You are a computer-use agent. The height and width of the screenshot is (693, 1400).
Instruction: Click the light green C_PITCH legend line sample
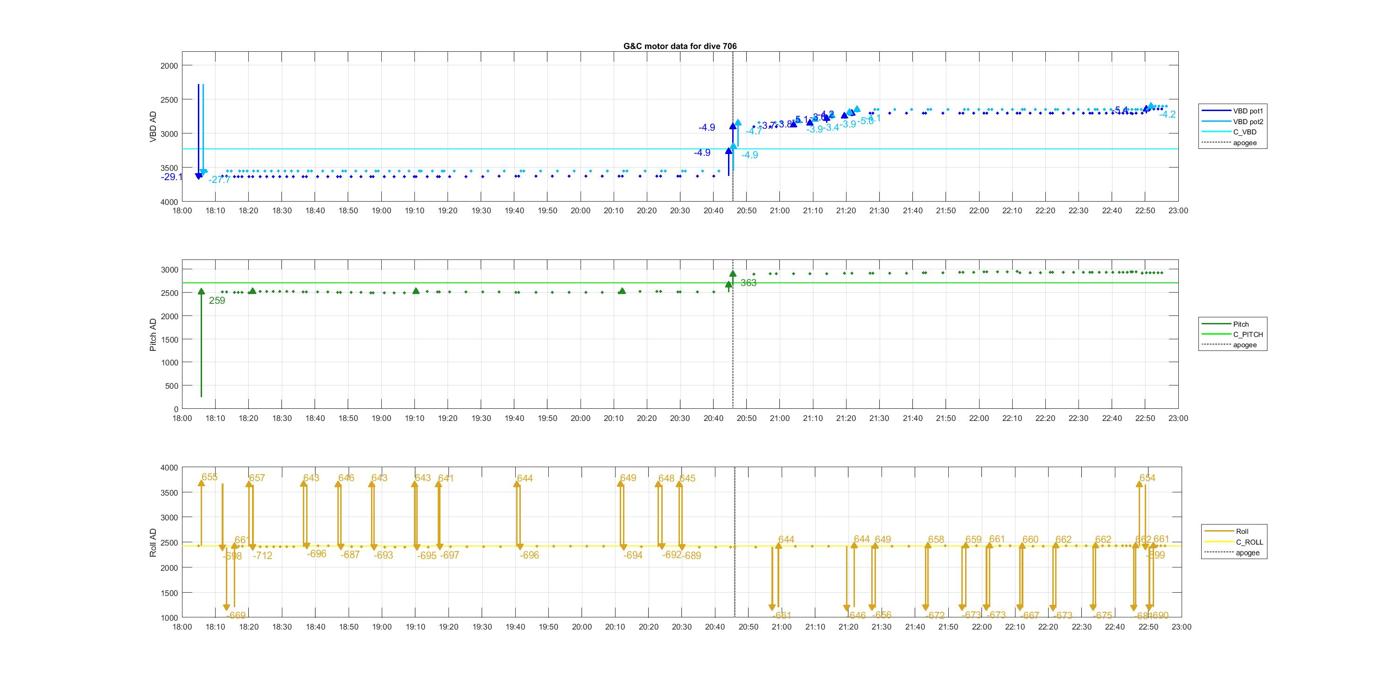coord(1218,335)
